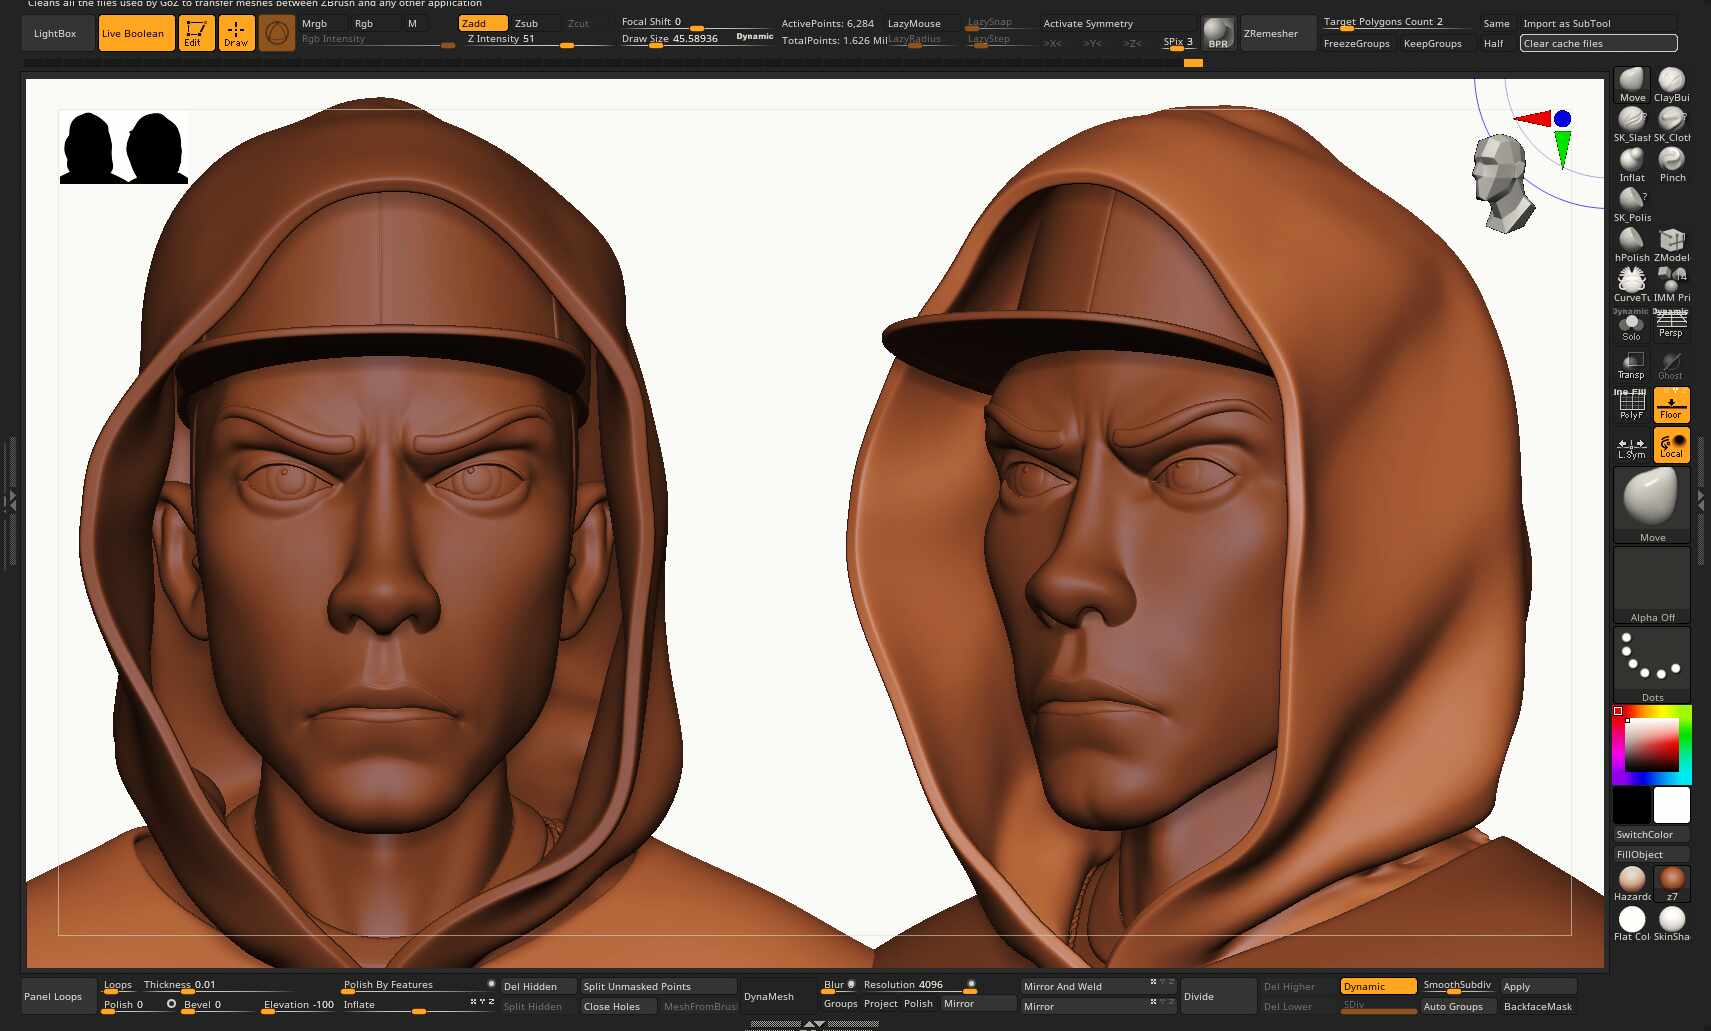The height and width of the screenshot is (1031, 1711).
Task: Toggle Live Boolean mode
Action: 136,33
